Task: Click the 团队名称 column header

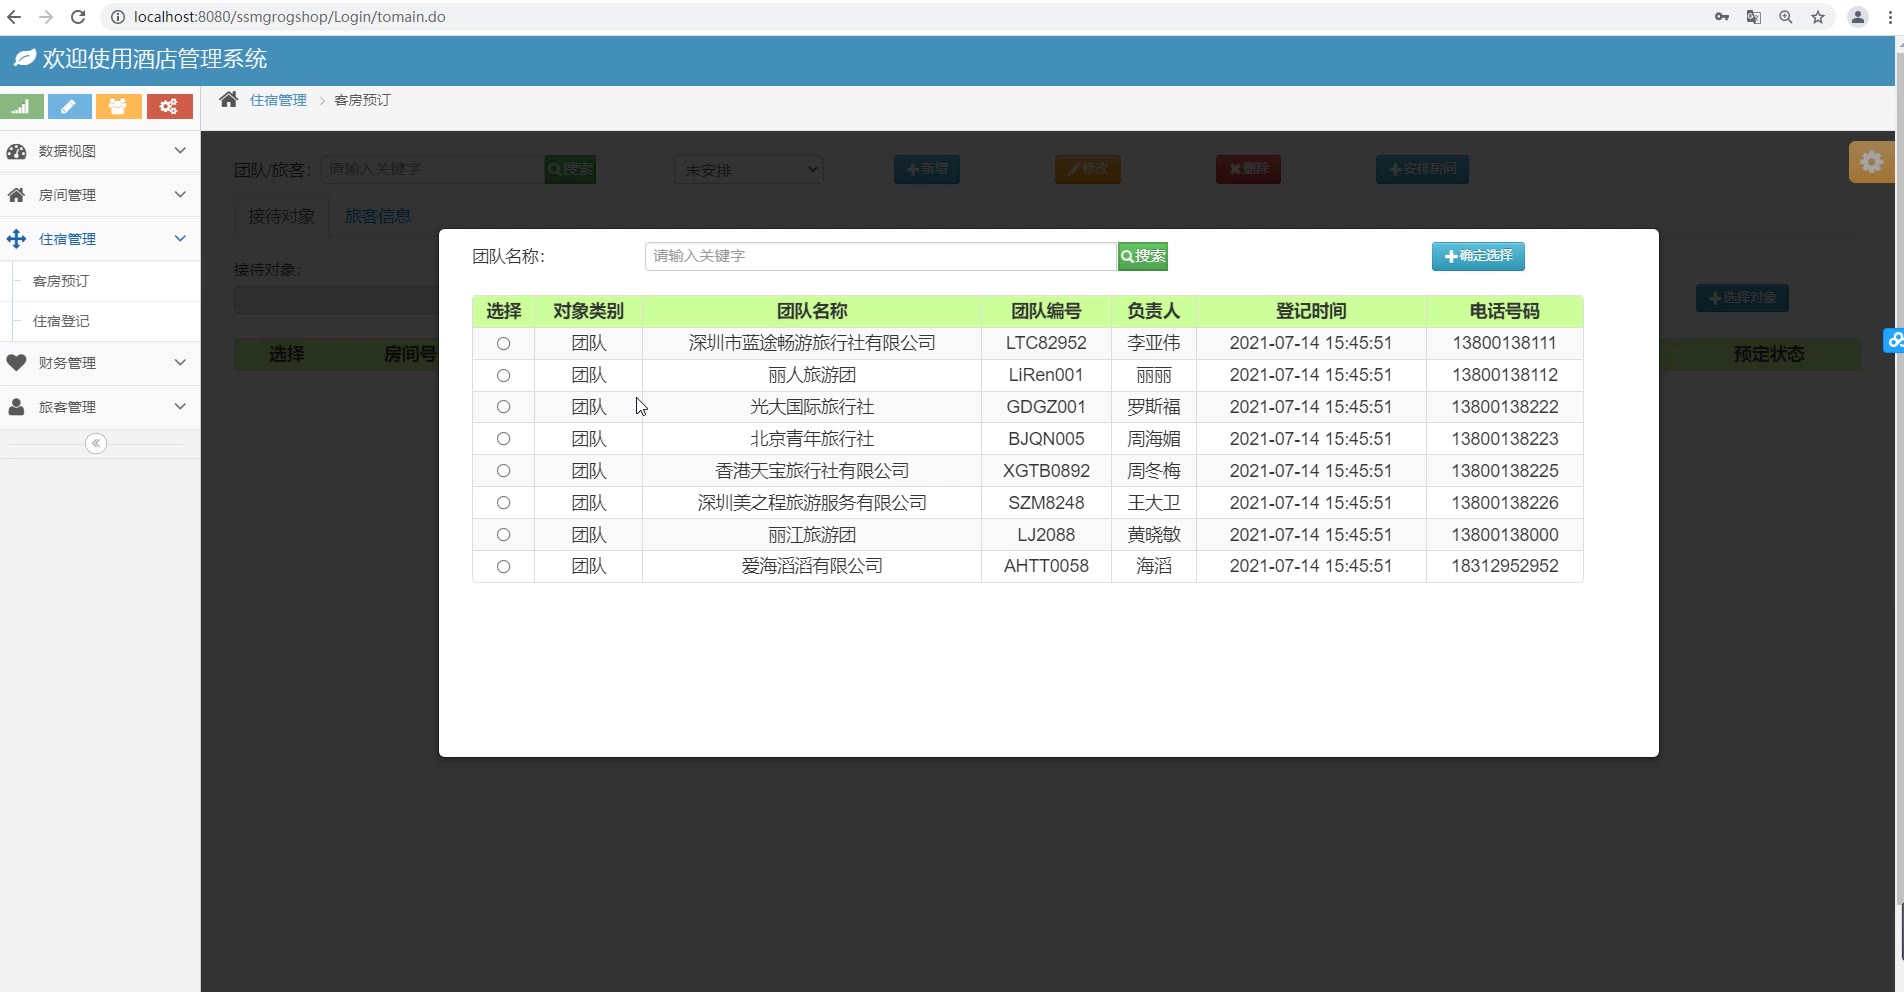Action: pos(812,311)
